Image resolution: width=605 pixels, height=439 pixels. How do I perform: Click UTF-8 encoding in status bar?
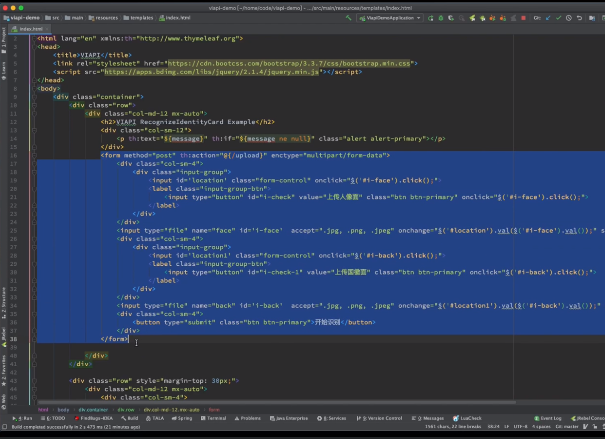click(x=521, y=427)
